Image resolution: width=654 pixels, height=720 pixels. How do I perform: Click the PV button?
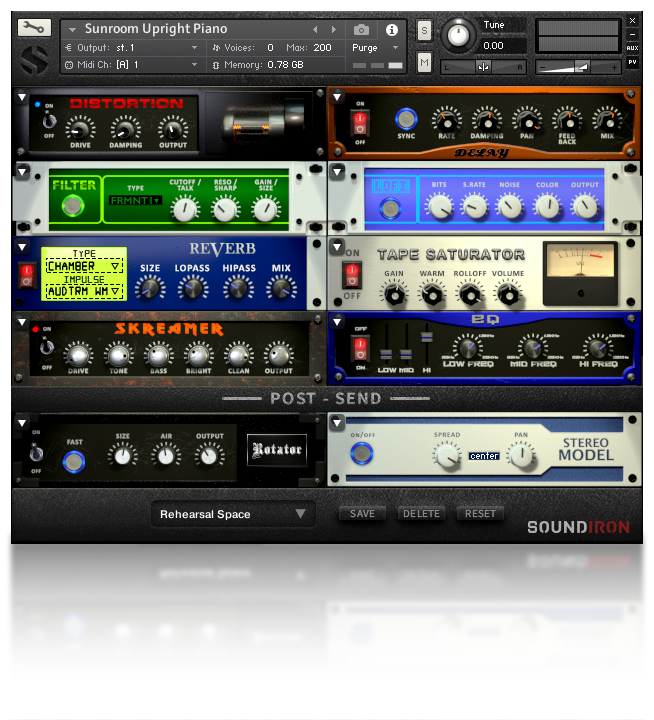632,62
